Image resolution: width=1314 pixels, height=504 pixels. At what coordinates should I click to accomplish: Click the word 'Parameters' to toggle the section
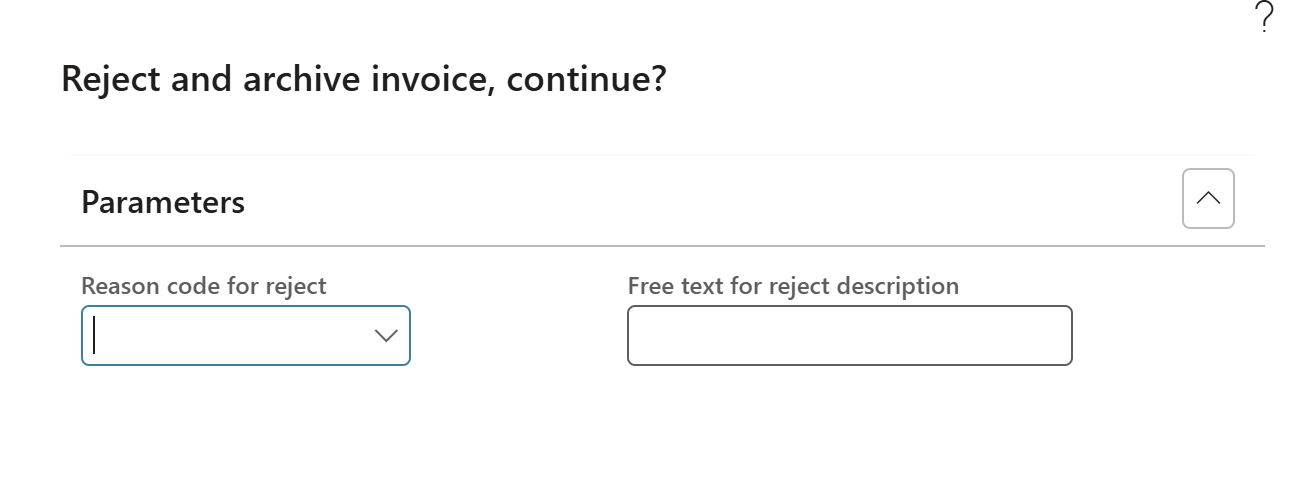[163, 203]
